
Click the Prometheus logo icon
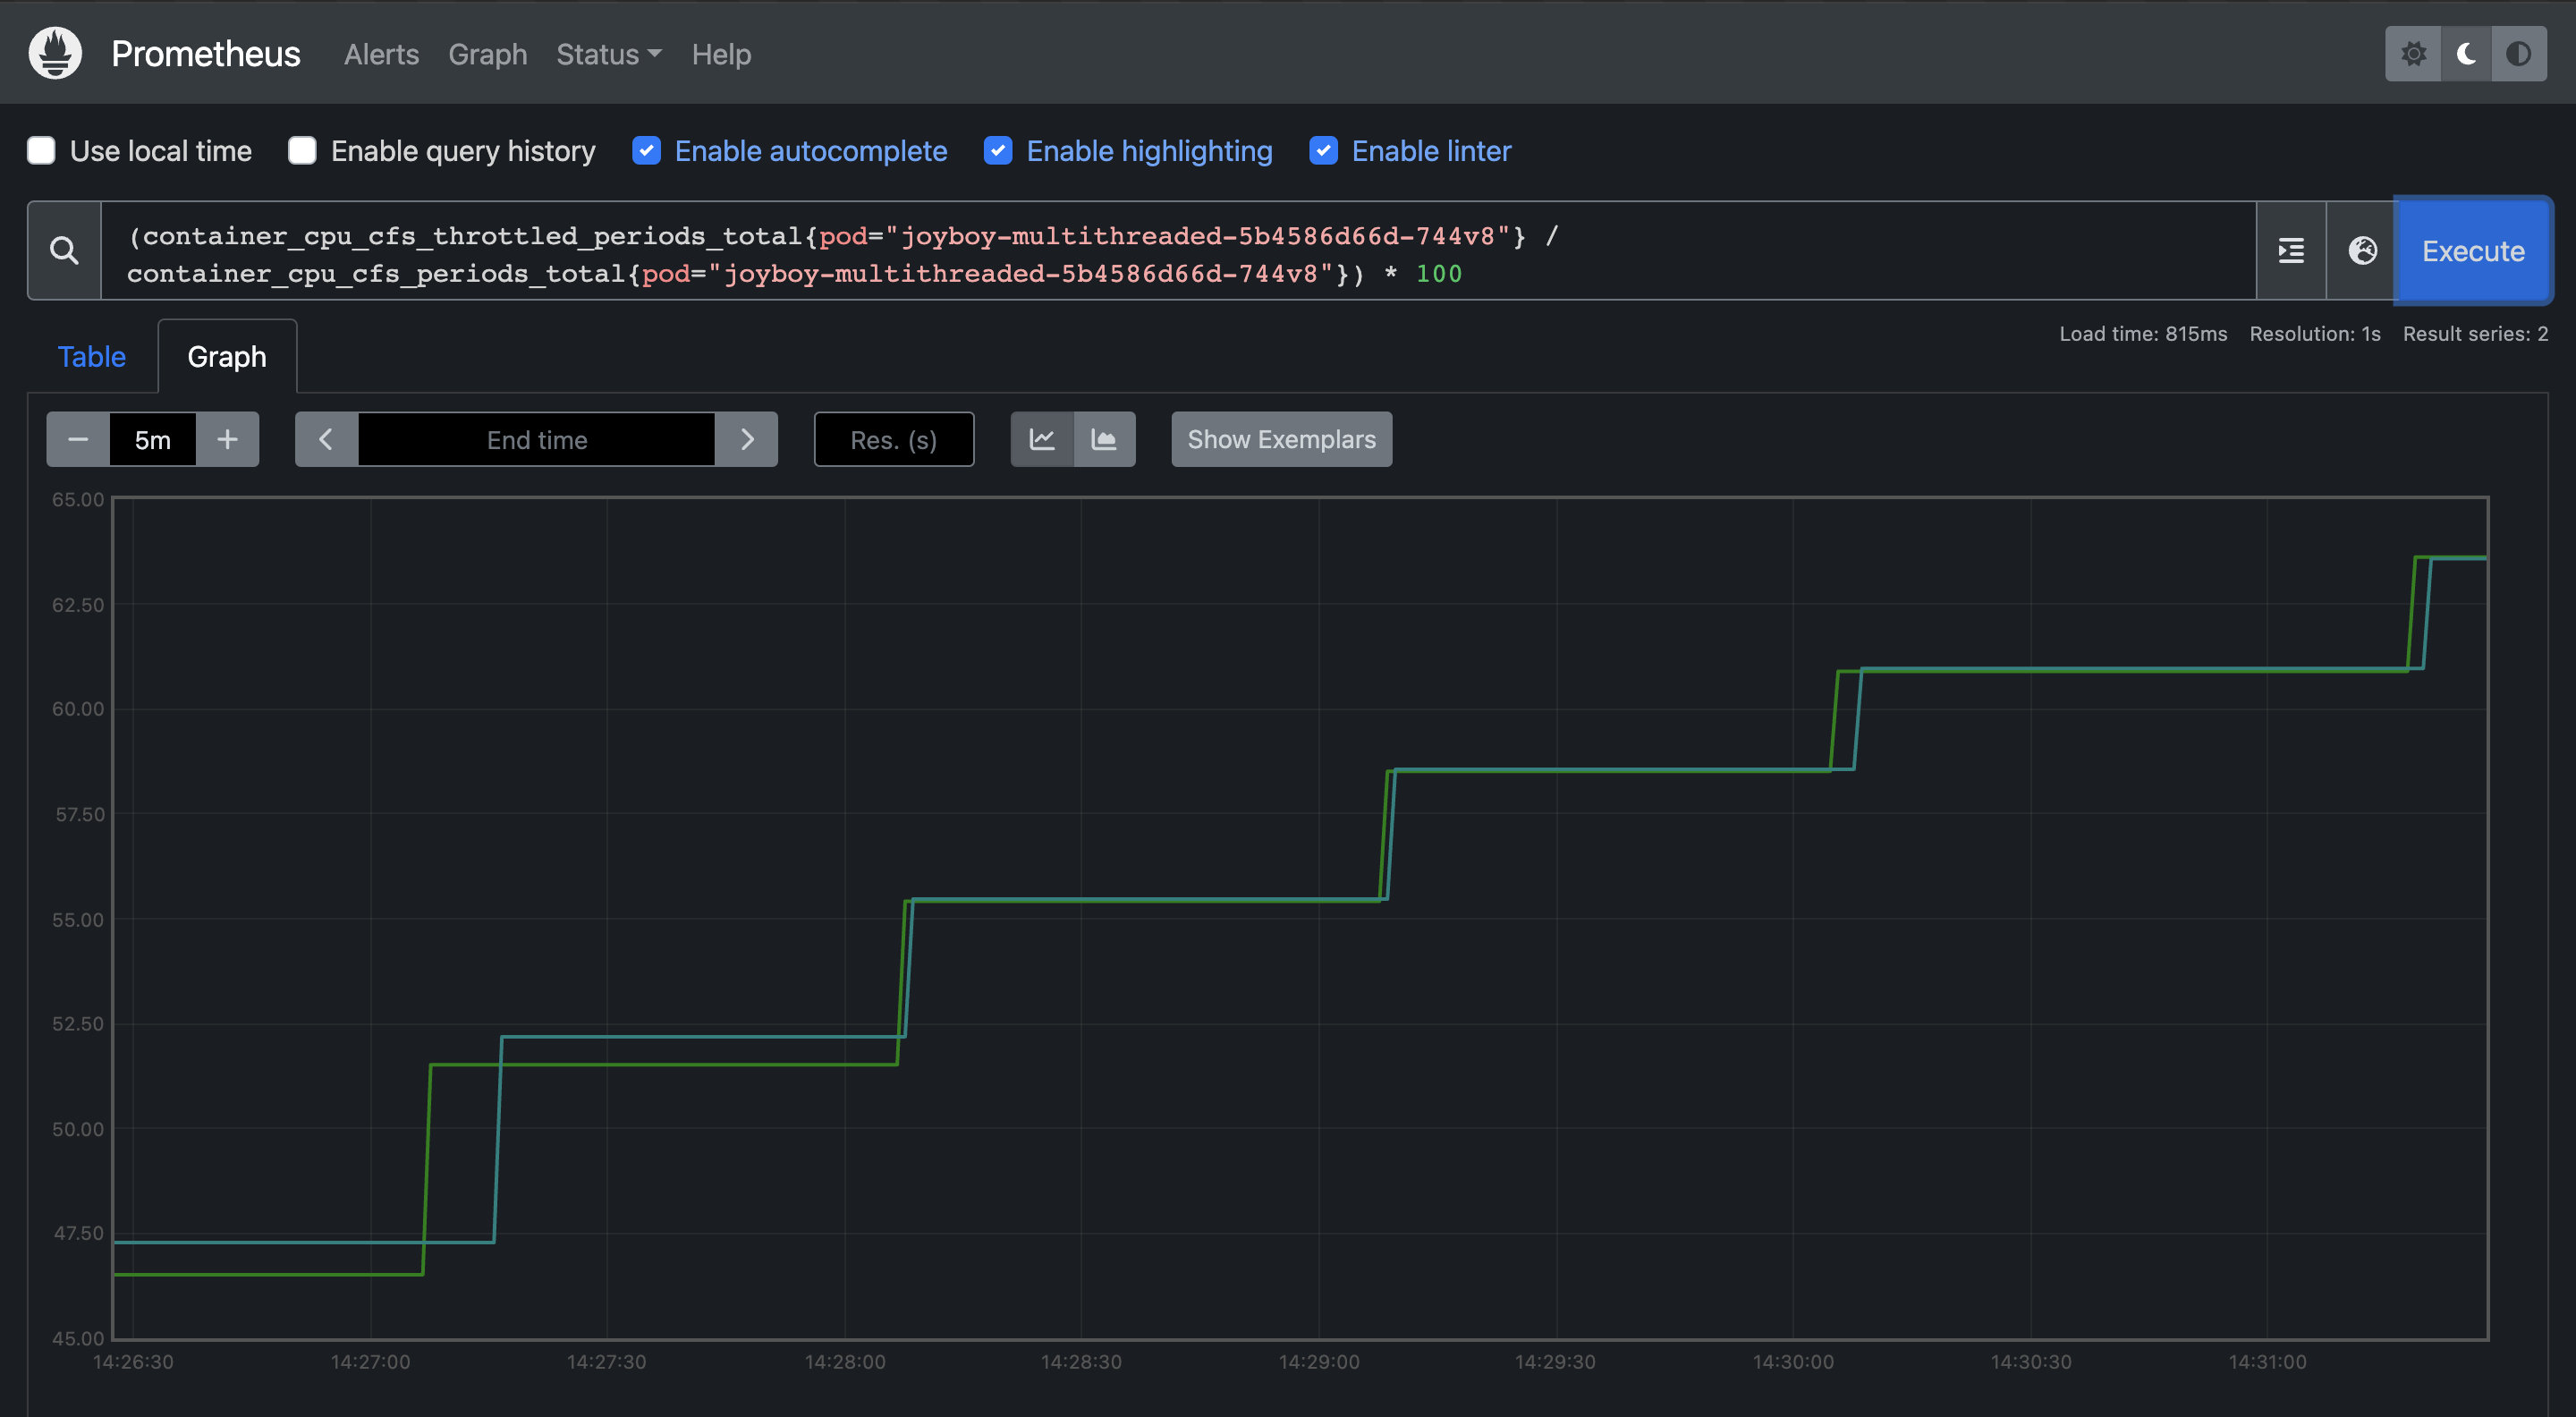(x=54, y=53)
